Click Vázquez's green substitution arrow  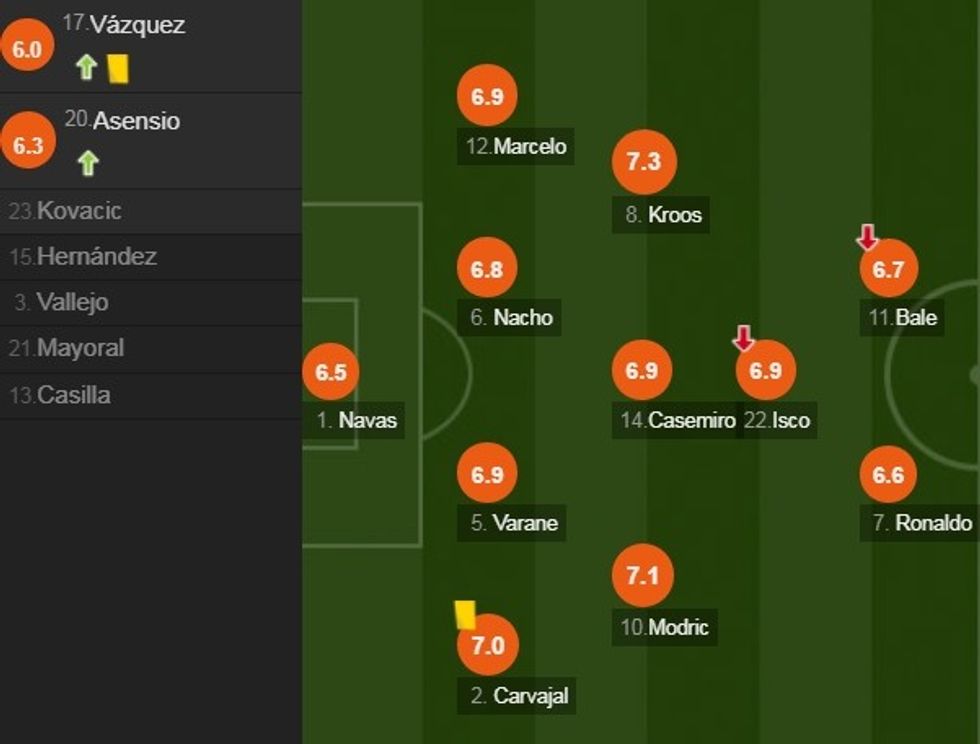[x=87, y=68]
